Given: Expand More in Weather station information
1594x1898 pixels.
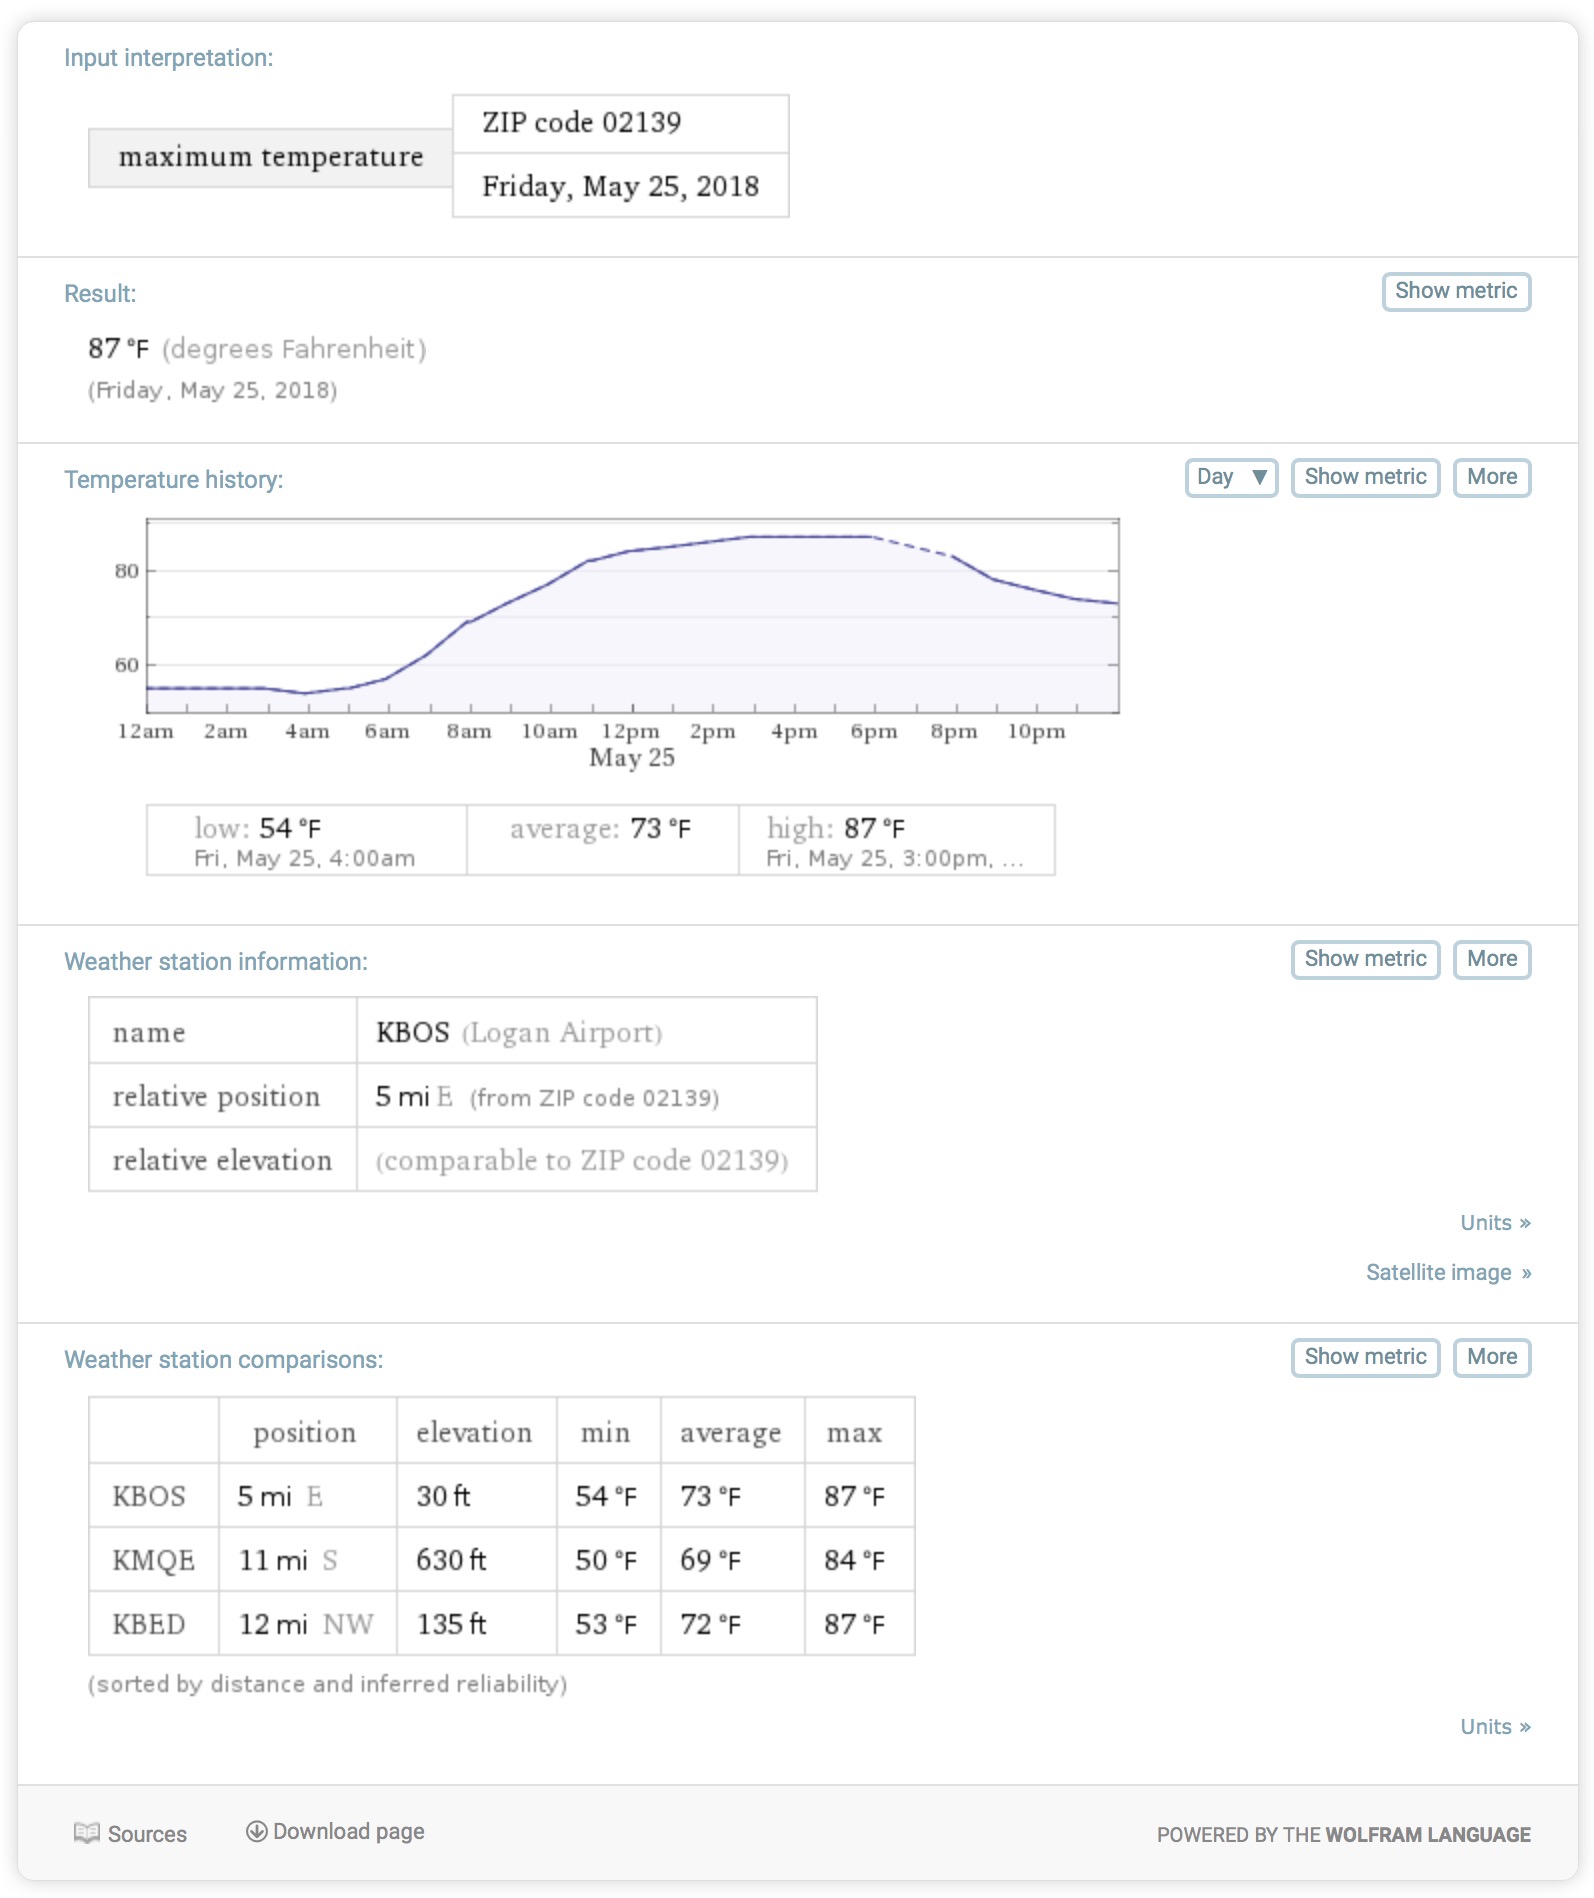Looking at the screenshot, I should click(1491, 959).
